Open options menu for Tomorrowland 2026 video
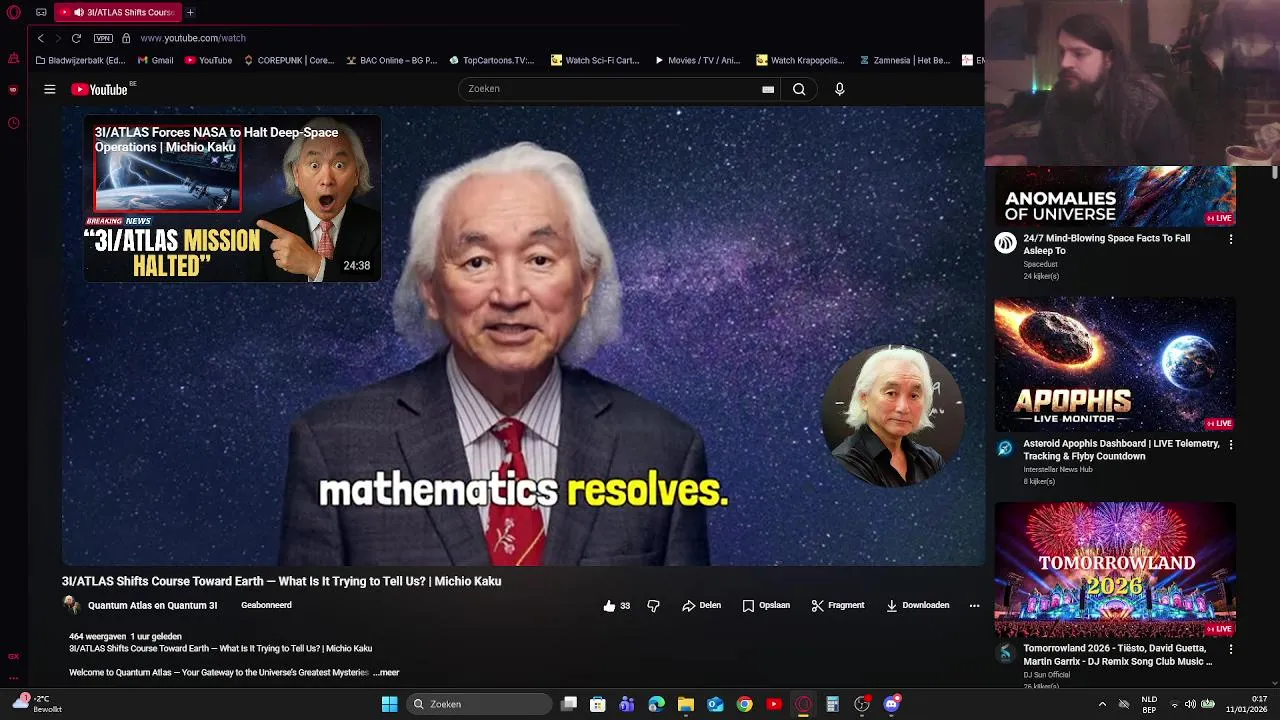The height and width of the screenshot is (720, 1280). pos(1231,649)
